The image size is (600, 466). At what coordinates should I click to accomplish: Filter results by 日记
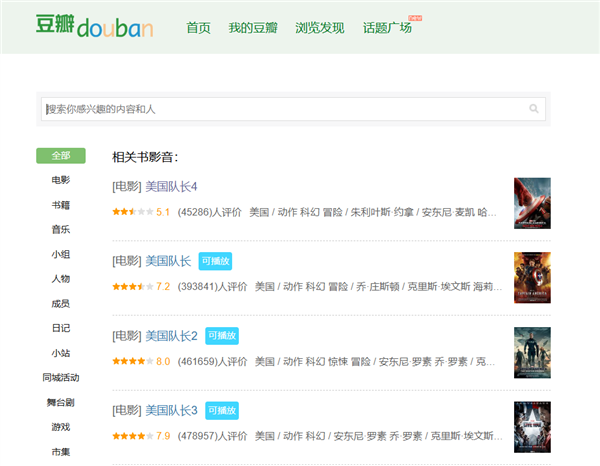(x=61, y=328)
